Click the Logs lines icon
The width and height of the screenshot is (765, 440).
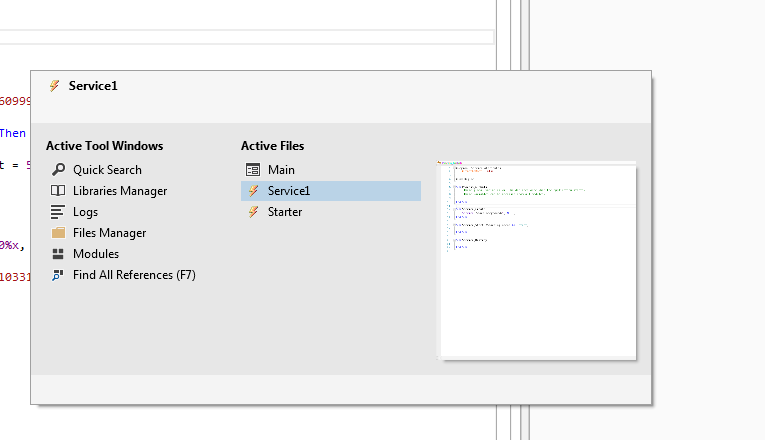pos(59,212)
